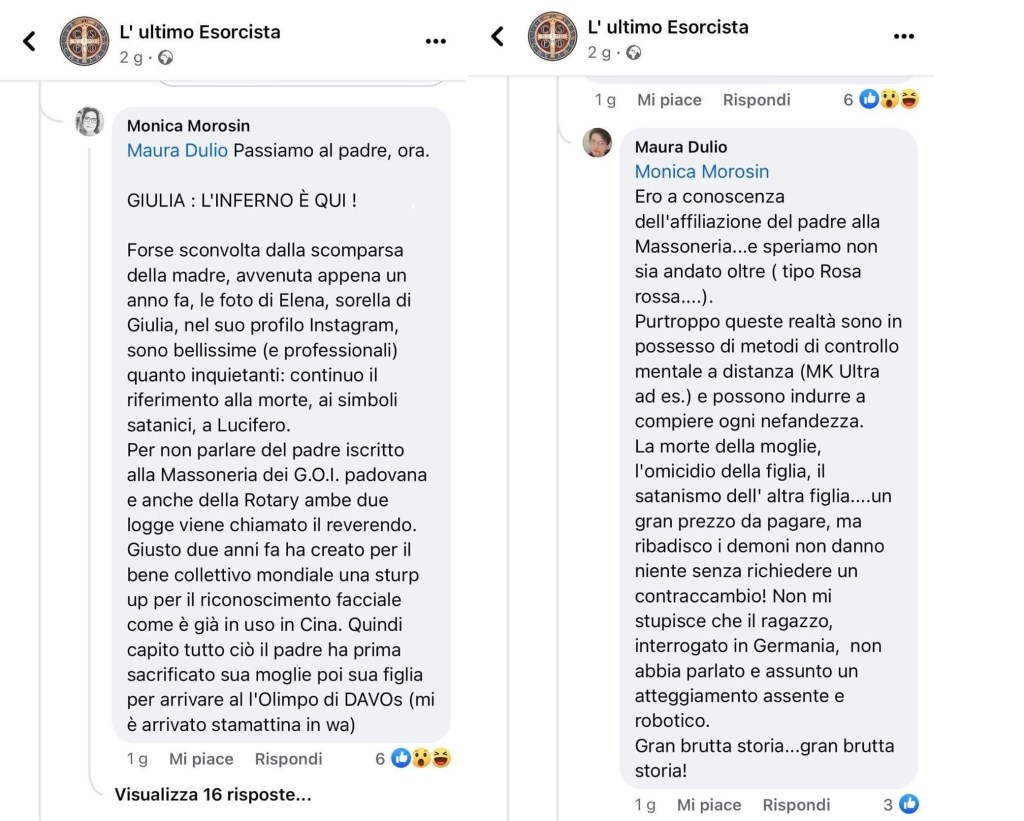Open Monica Morosin's profile picture
Viewport: 1024px width, 821px height.
(x=90, y=122)
